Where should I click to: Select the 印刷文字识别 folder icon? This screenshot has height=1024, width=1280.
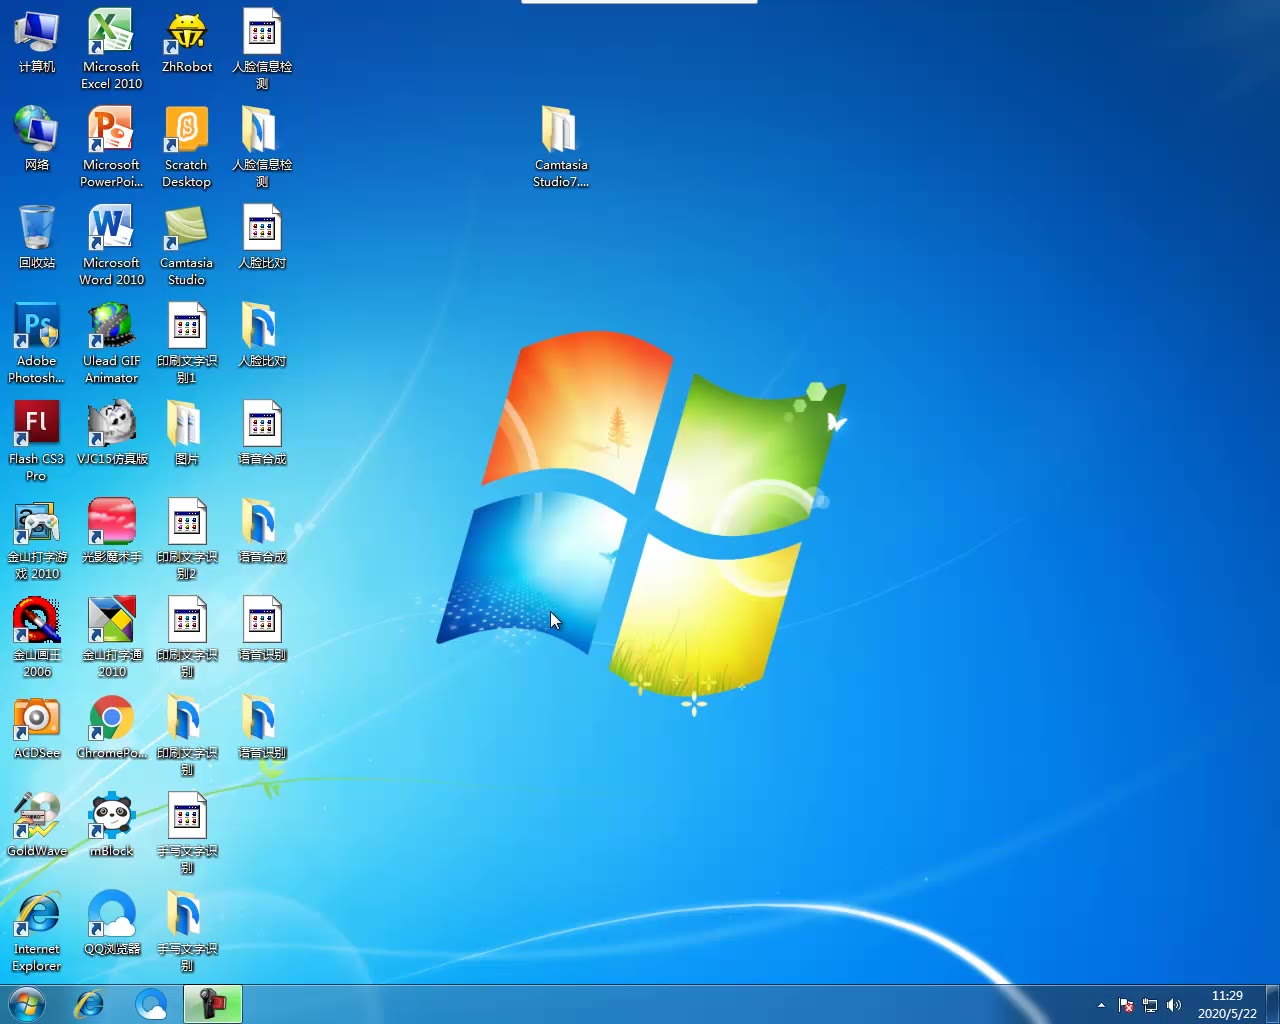click(x=186, y=735)
